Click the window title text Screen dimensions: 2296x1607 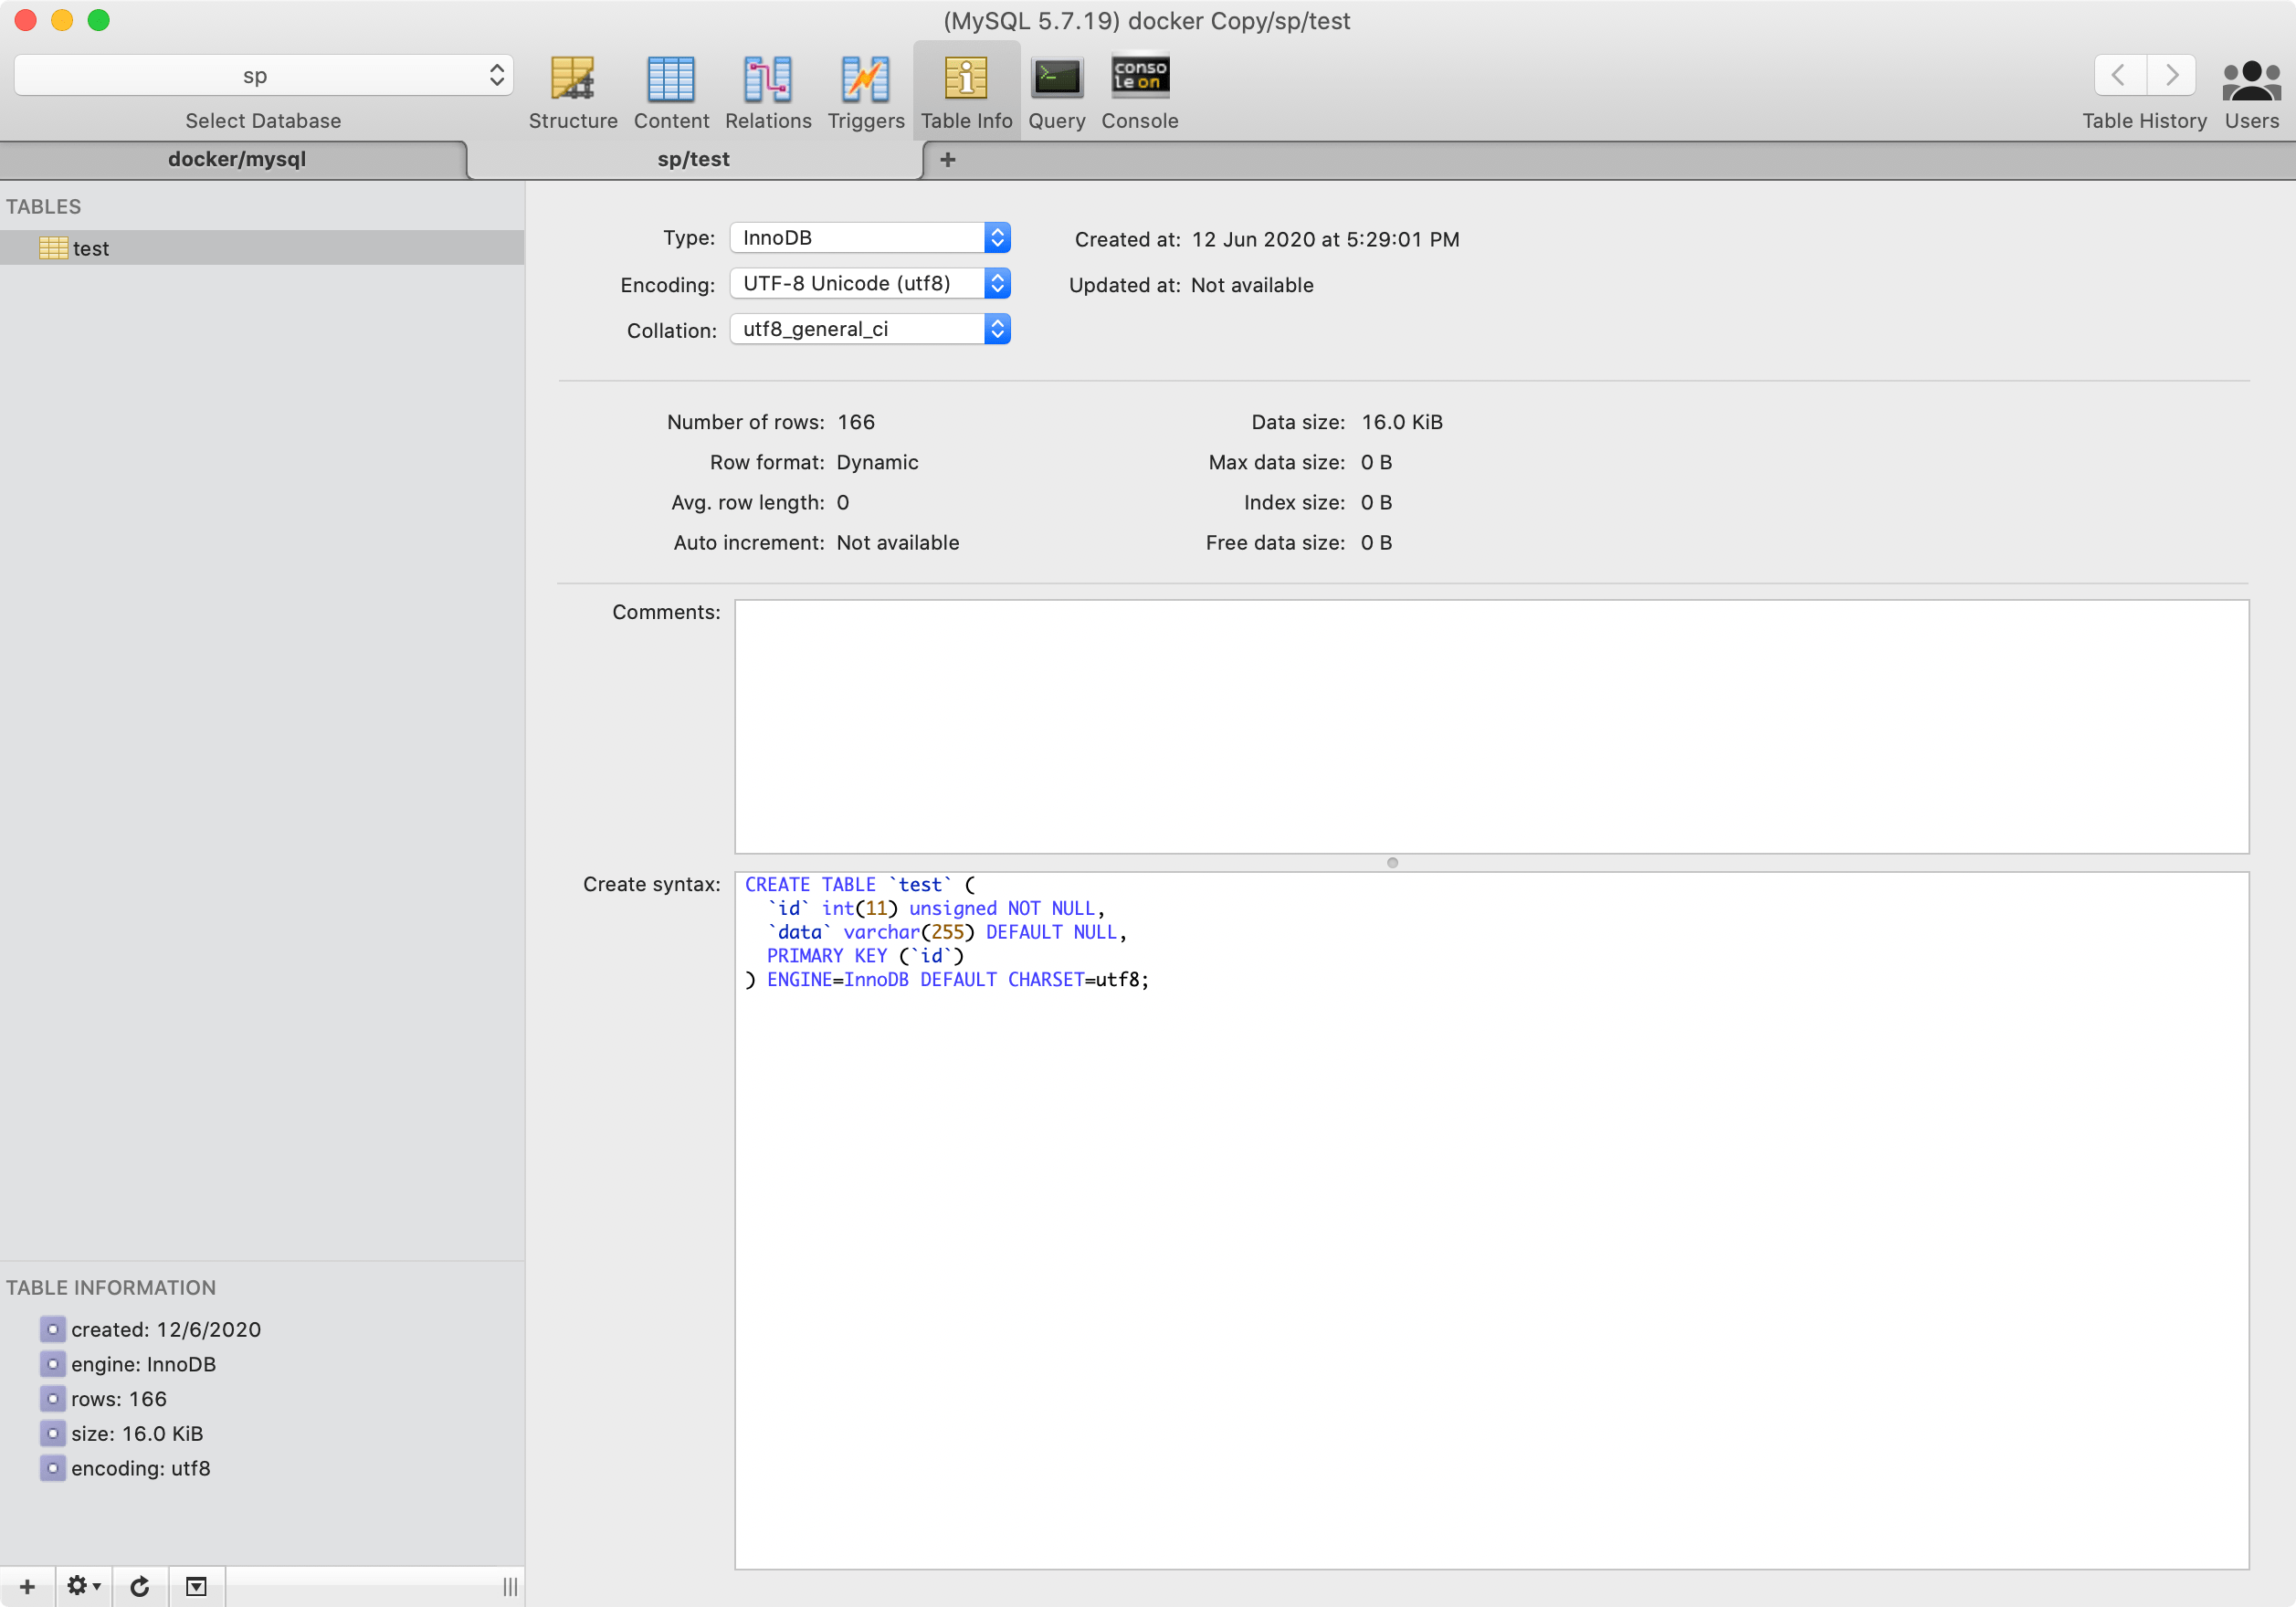1147,21
